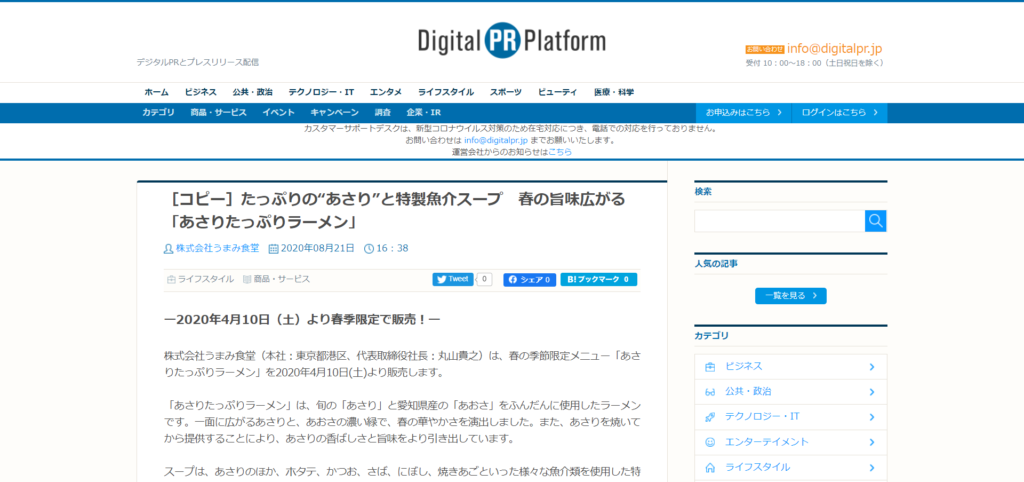Click the rocket icon beside テクノロジー・IT
The image size is (1024, 482).
[710, 416]
